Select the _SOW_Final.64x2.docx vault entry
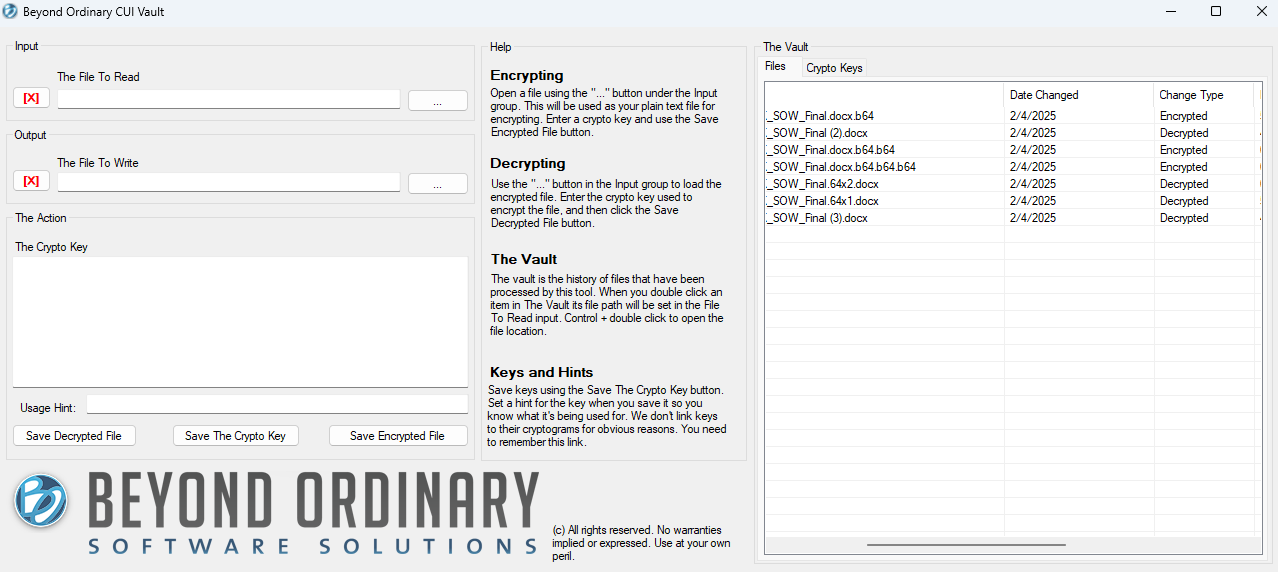1278x572 pixels. coord(826,184)
